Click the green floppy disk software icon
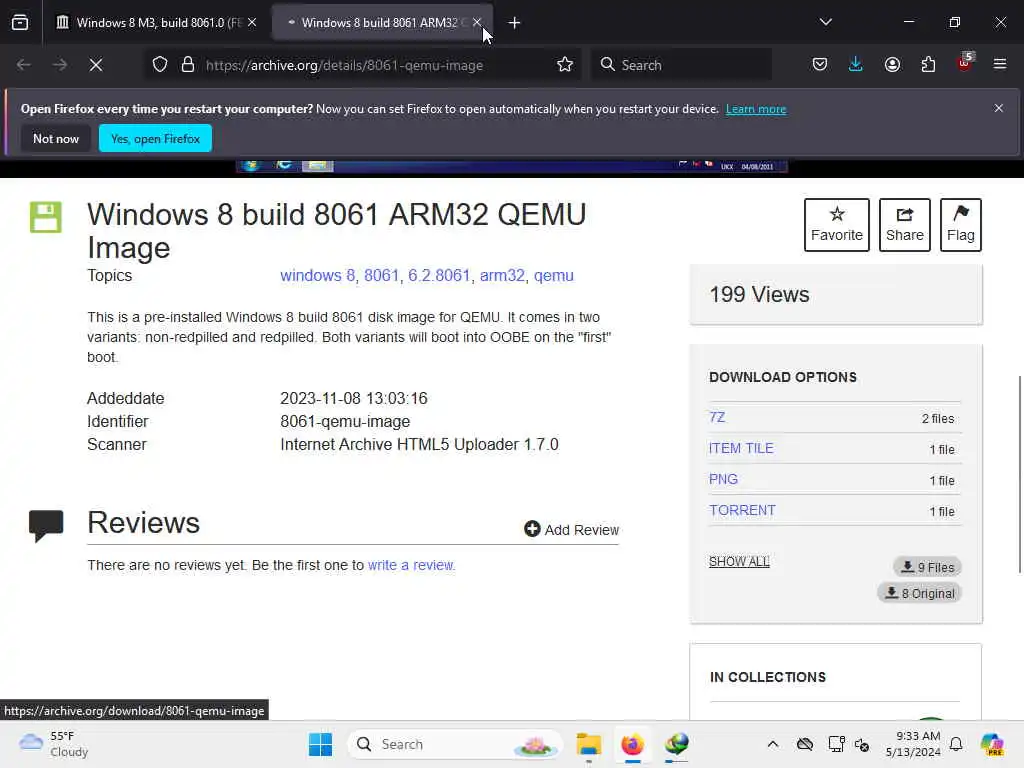The width and height of the screenshot is (1024, 768). pyautogui.click(x=46, y=217)
